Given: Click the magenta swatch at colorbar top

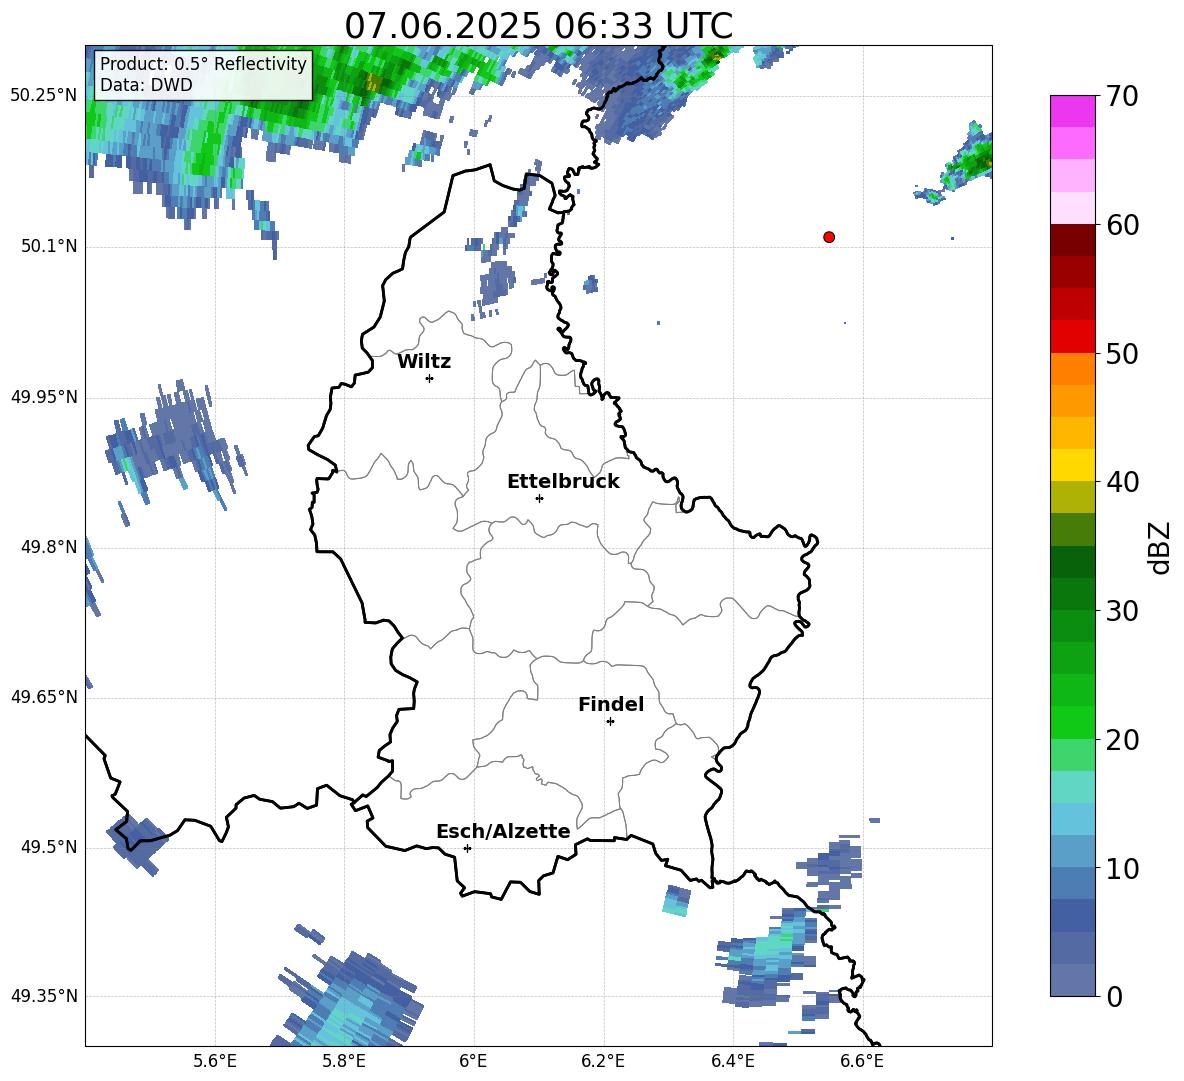Looking at the screenshot, I should coord(1072,111).
